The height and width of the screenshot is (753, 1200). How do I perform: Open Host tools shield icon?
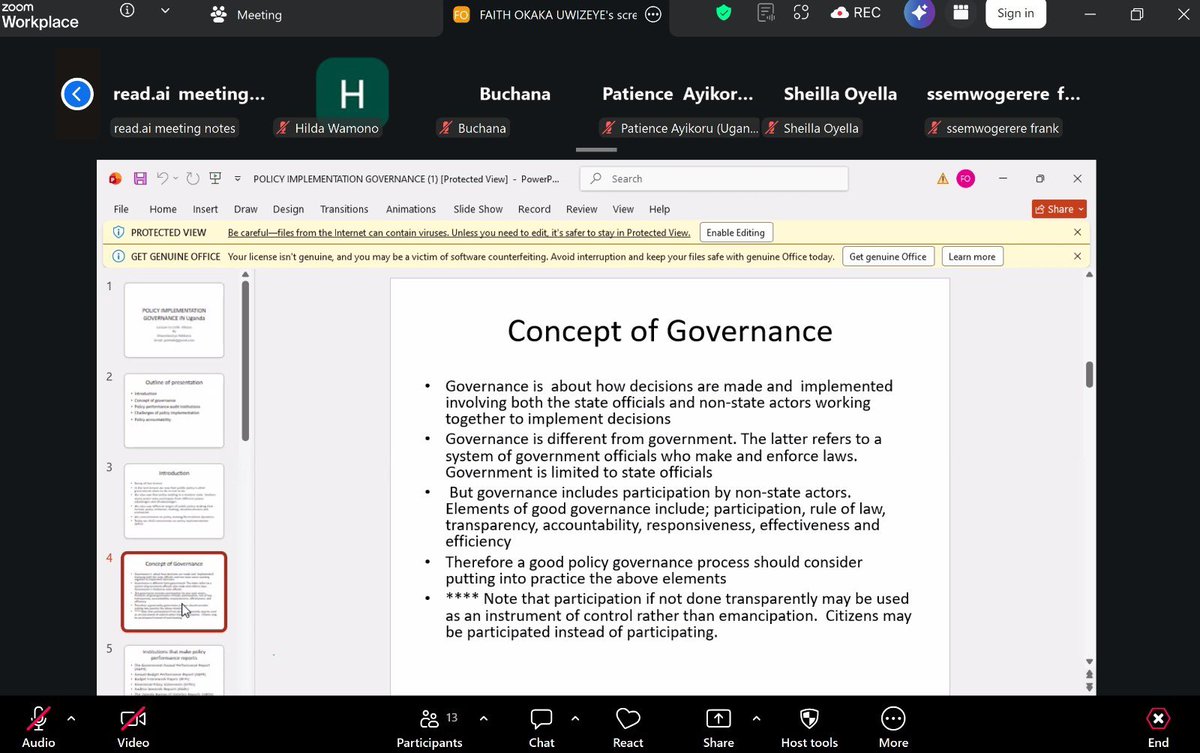coord(809,719)
